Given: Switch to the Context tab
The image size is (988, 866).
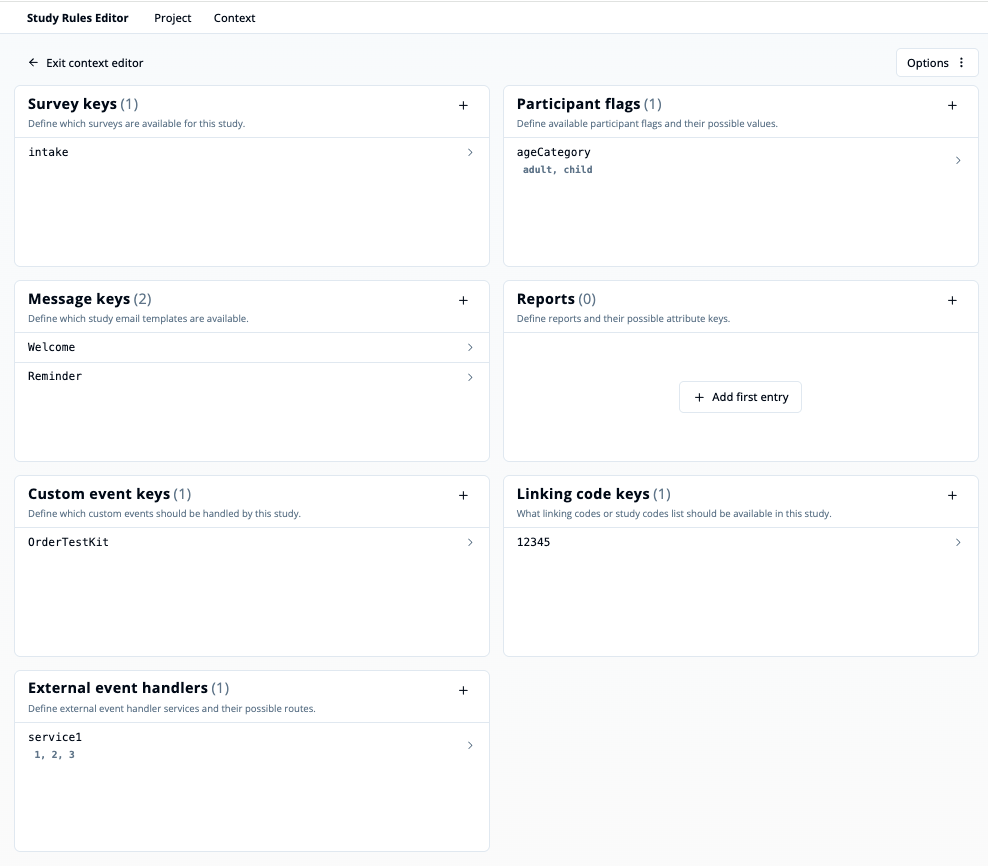Looking at the screenshot, I should pos(234,18).
